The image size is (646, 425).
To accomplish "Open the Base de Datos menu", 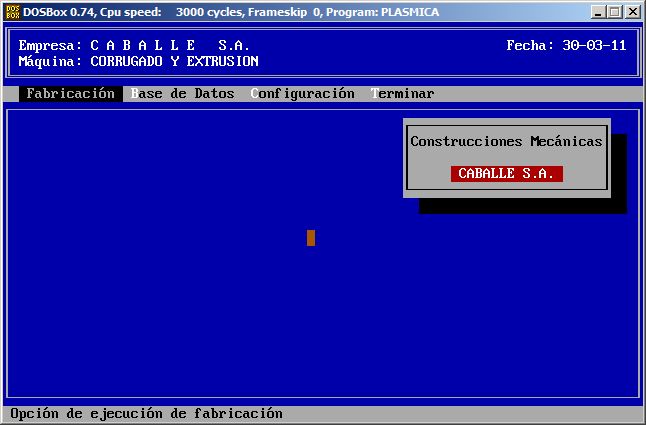I will (x=183, y=94).
